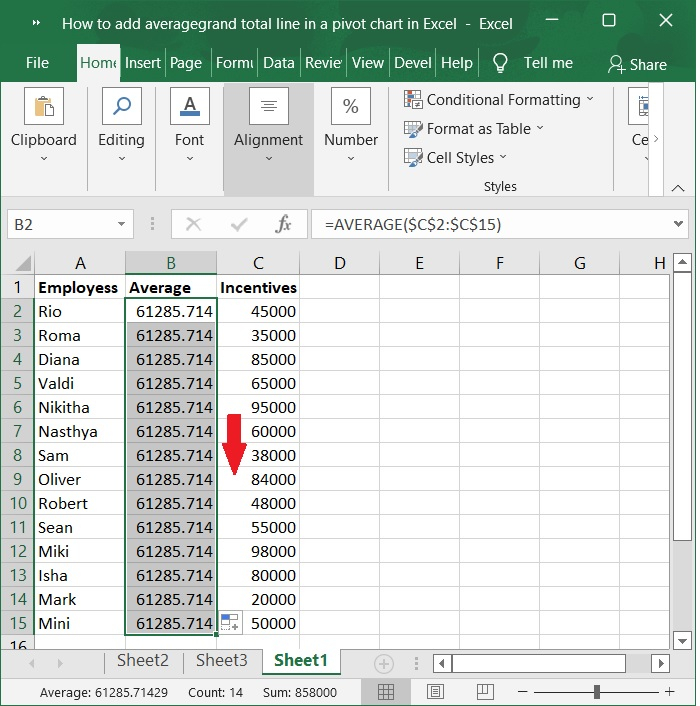Switch to Page Break Preview view
Image resolution: width=700 pixels, height=706 pixels.
pyautogui.click(x=484, y=692)
